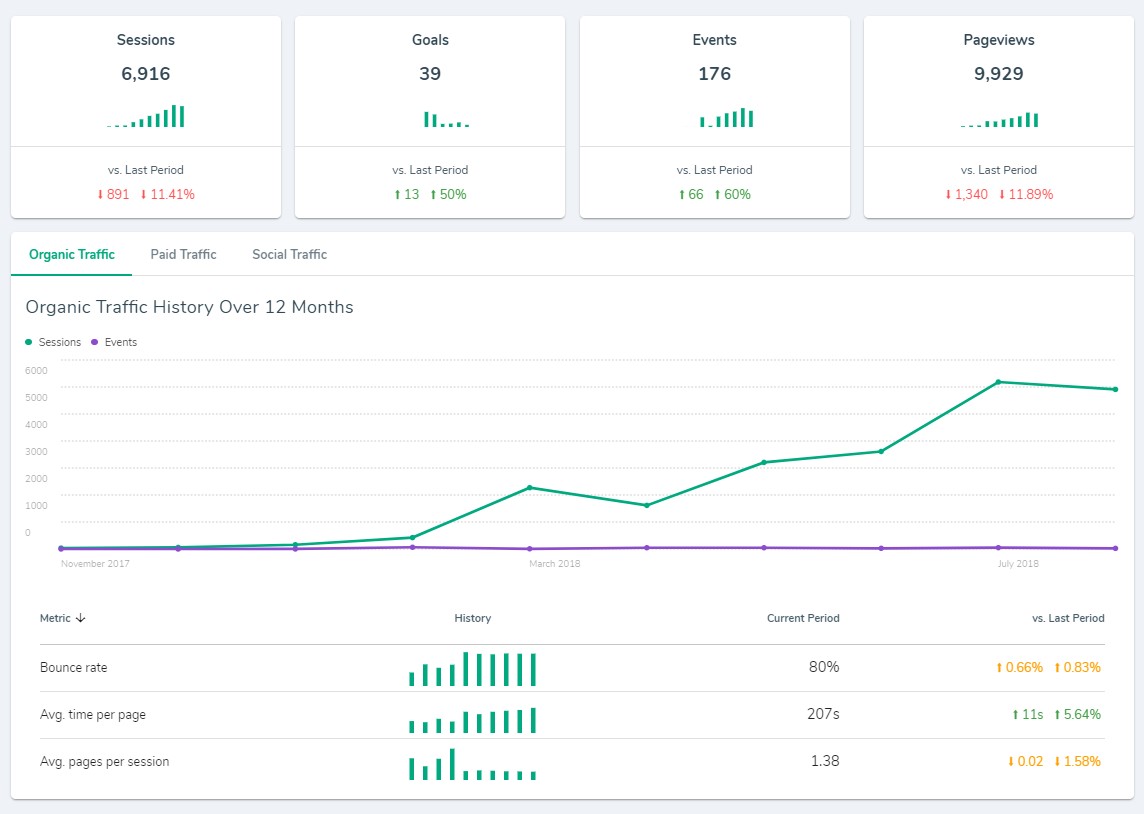Click the Sessions card sparkline bars
Image resolution: width=1144 pixels, height=814 pixels.
click(145, 117)
